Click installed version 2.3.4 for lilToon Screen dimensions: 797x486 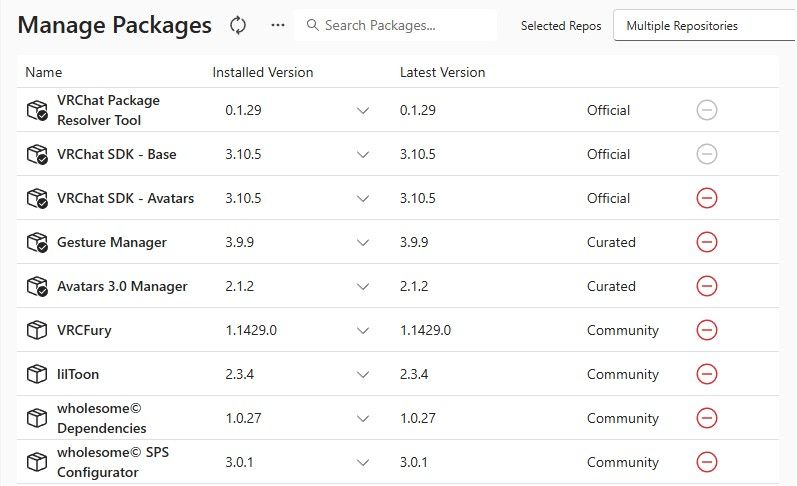point(239,374)
